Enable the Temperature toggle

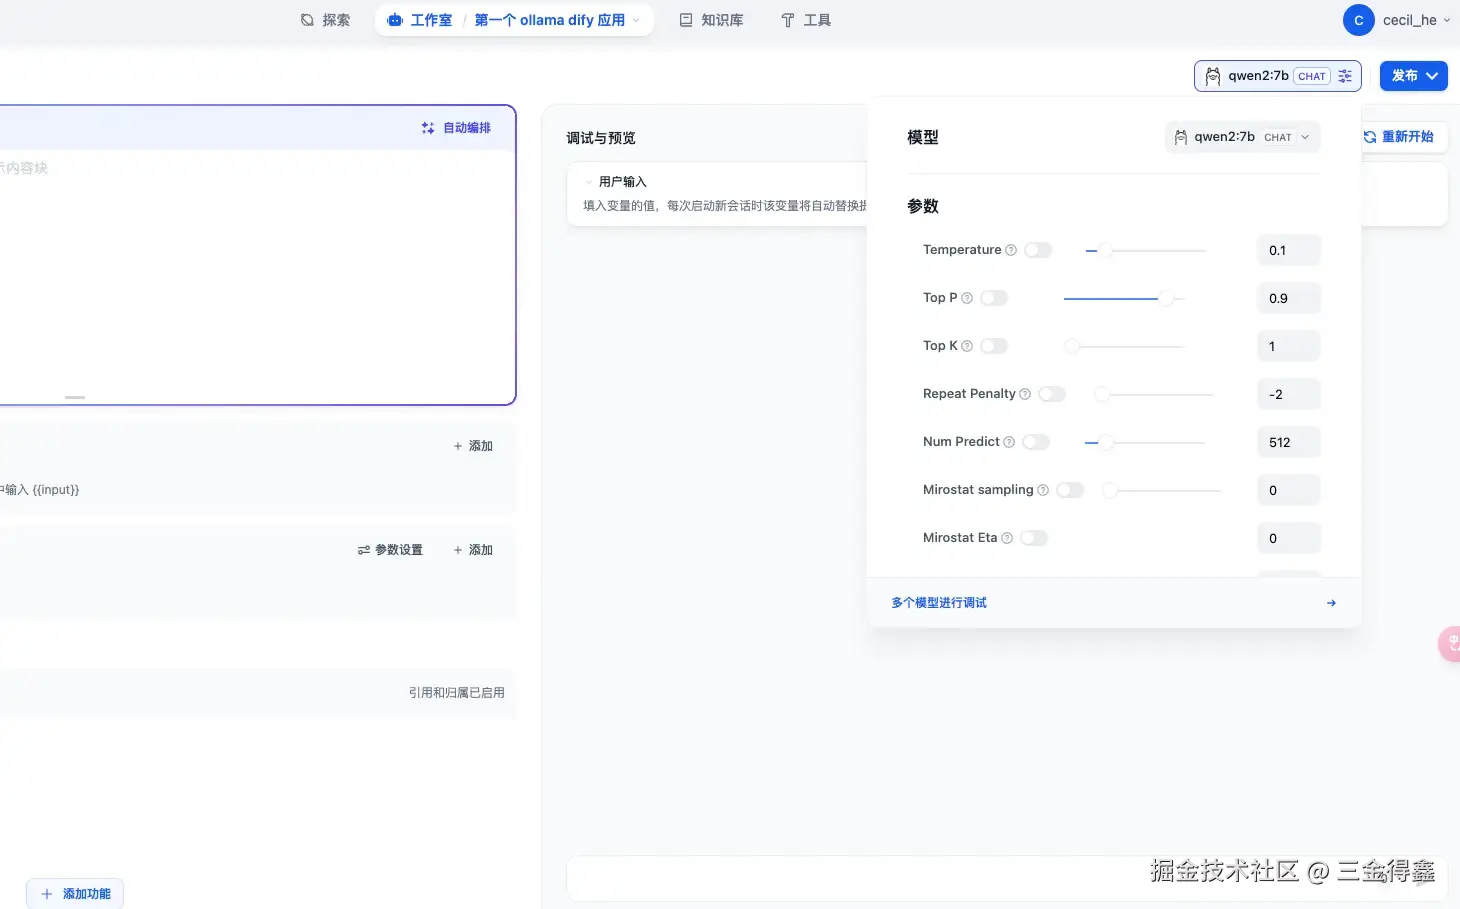(x=1038, y=250)
